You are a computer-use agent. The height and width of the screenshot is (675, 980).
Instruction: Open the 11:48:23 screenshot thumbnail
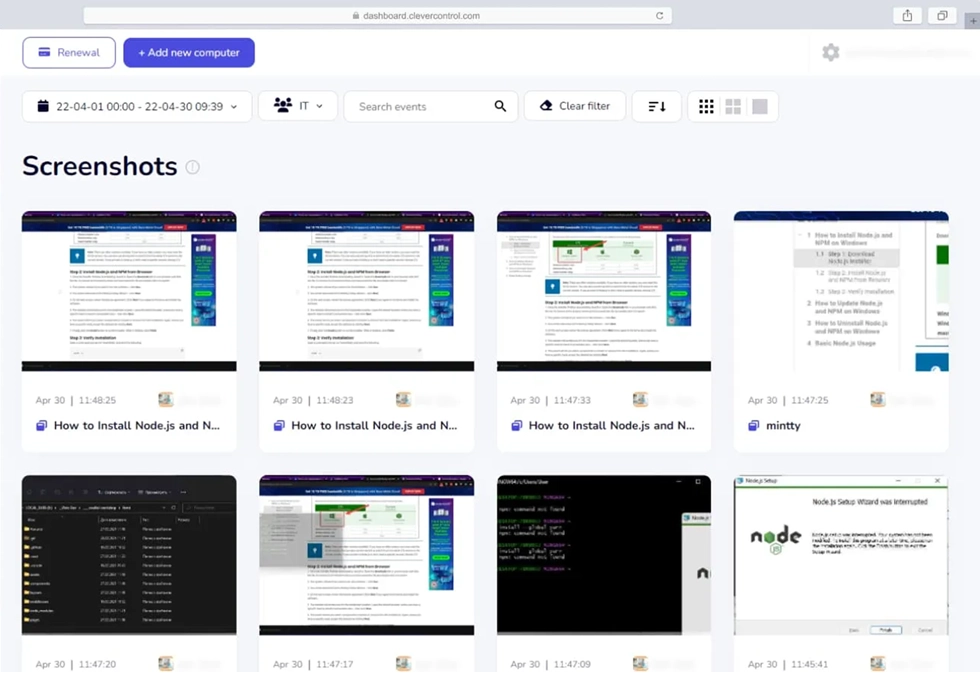[x=367, y=291]
